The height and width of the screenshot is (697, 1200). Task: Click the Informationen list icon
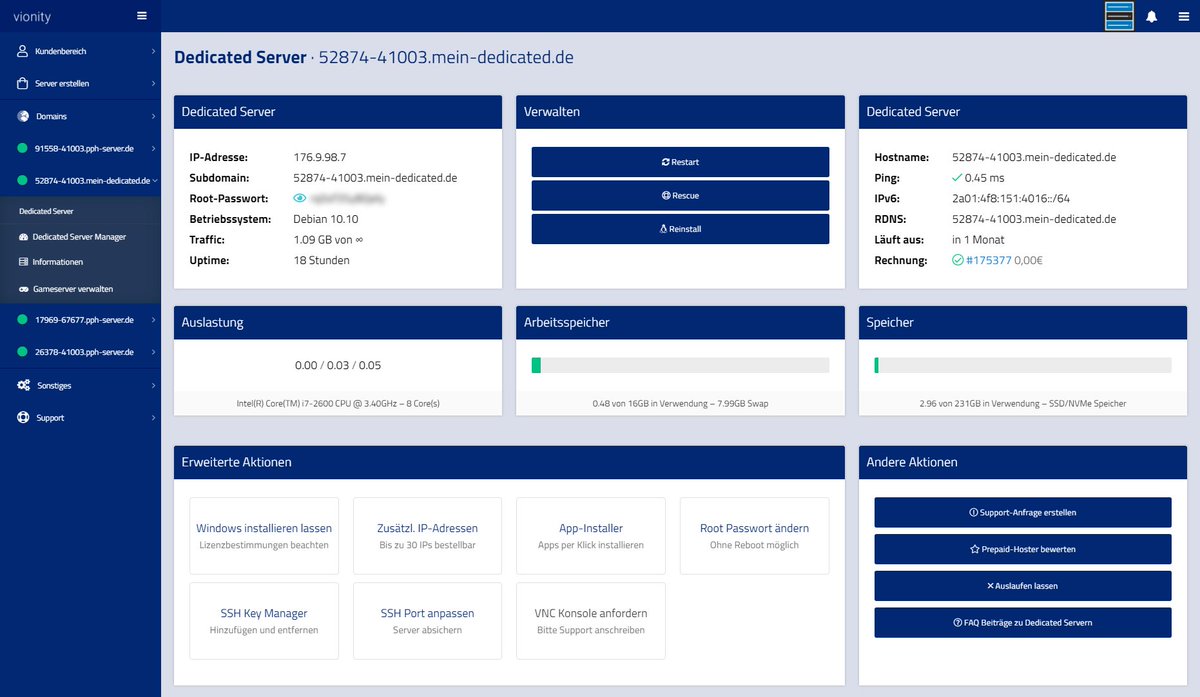click(23, 262)
